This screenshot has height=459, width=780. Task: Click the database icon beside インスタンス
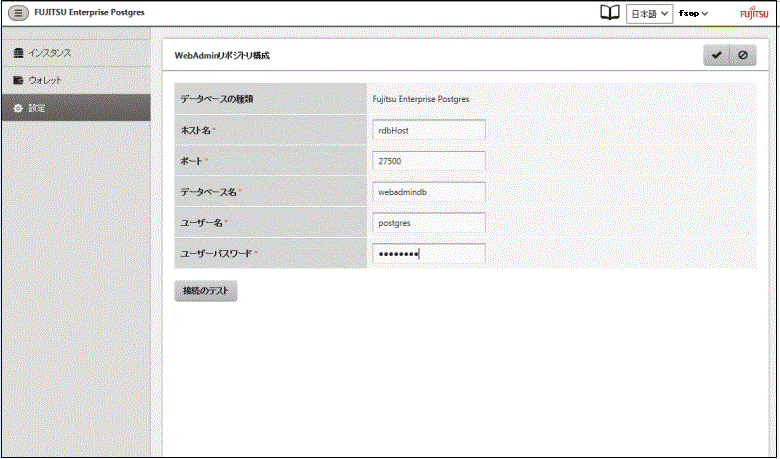point(18,53)
